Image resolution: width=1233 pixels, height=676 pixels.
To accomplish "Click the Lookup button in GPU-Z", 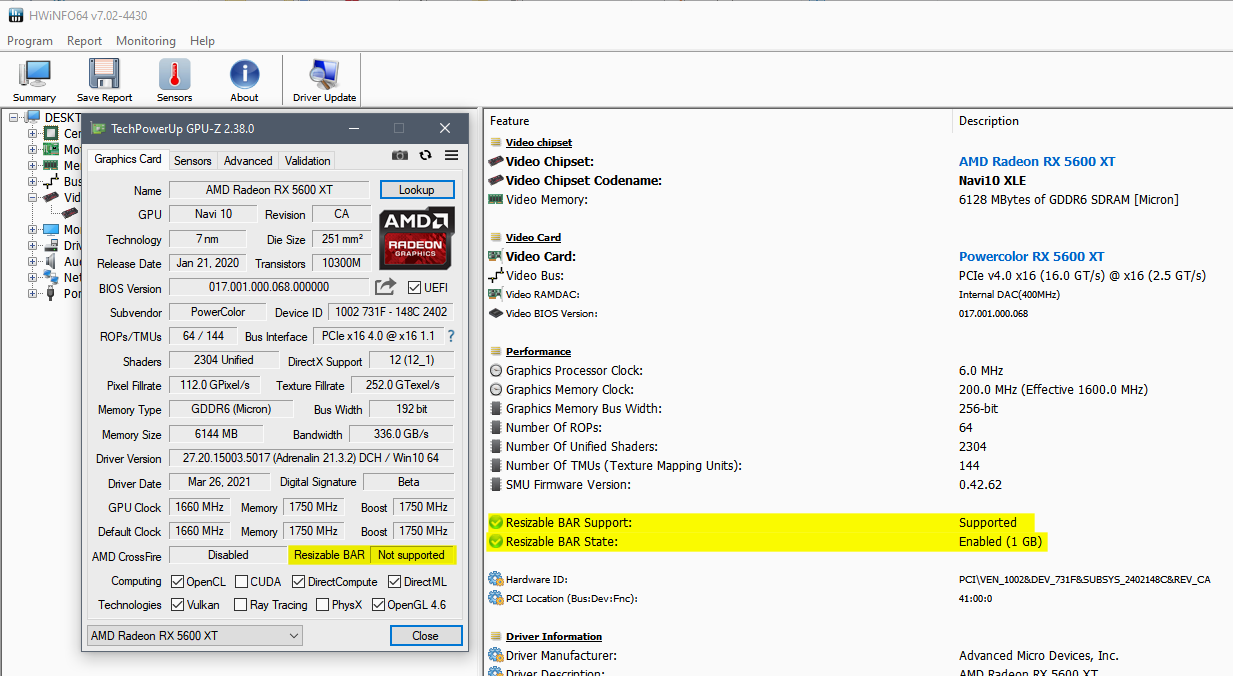I will point(417,189).
